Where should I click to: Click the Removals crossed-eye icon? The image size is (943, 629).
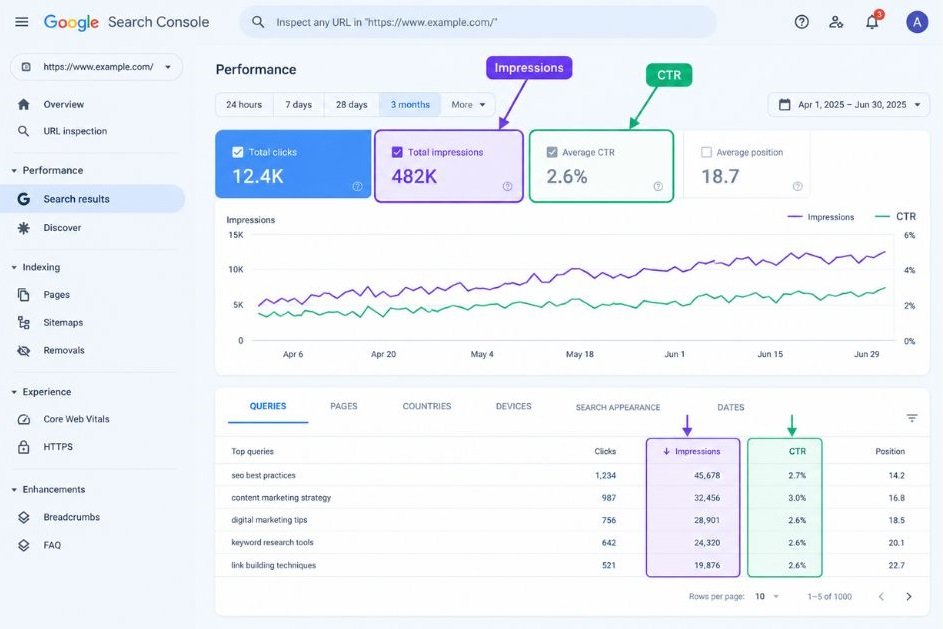click(23, 351)
